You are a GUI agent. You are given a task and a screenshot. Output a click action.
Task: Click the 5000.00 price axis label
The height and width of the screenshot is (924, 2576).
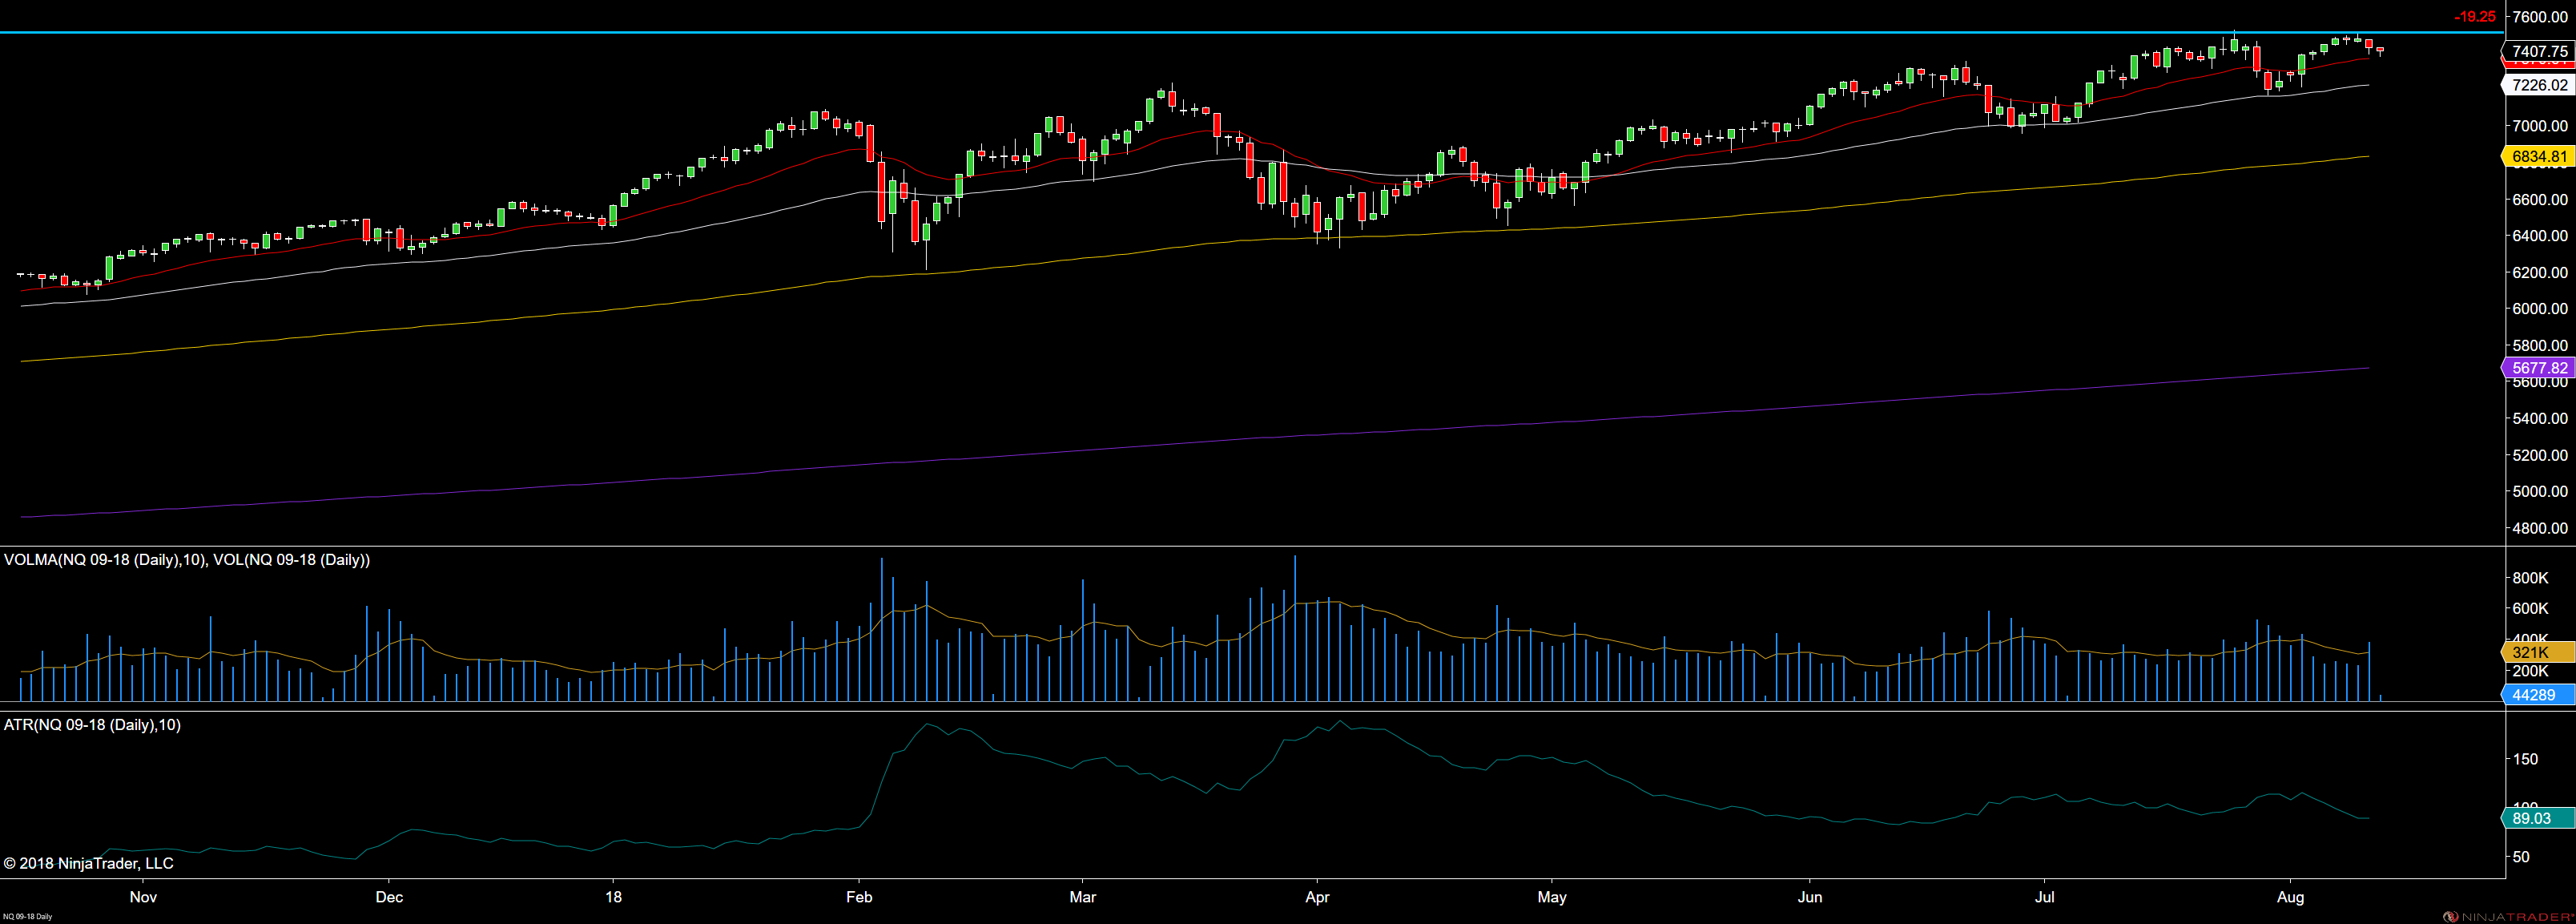coord(2540,492)
